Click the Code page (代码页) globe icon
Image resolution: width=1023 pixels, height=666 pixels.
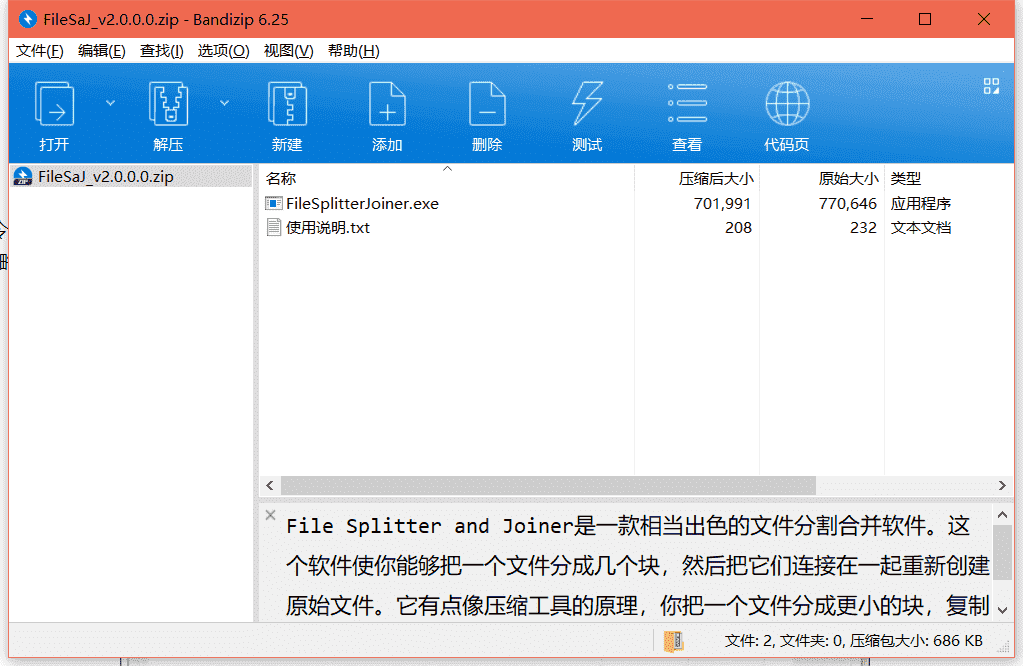click(x=787, y=104)
